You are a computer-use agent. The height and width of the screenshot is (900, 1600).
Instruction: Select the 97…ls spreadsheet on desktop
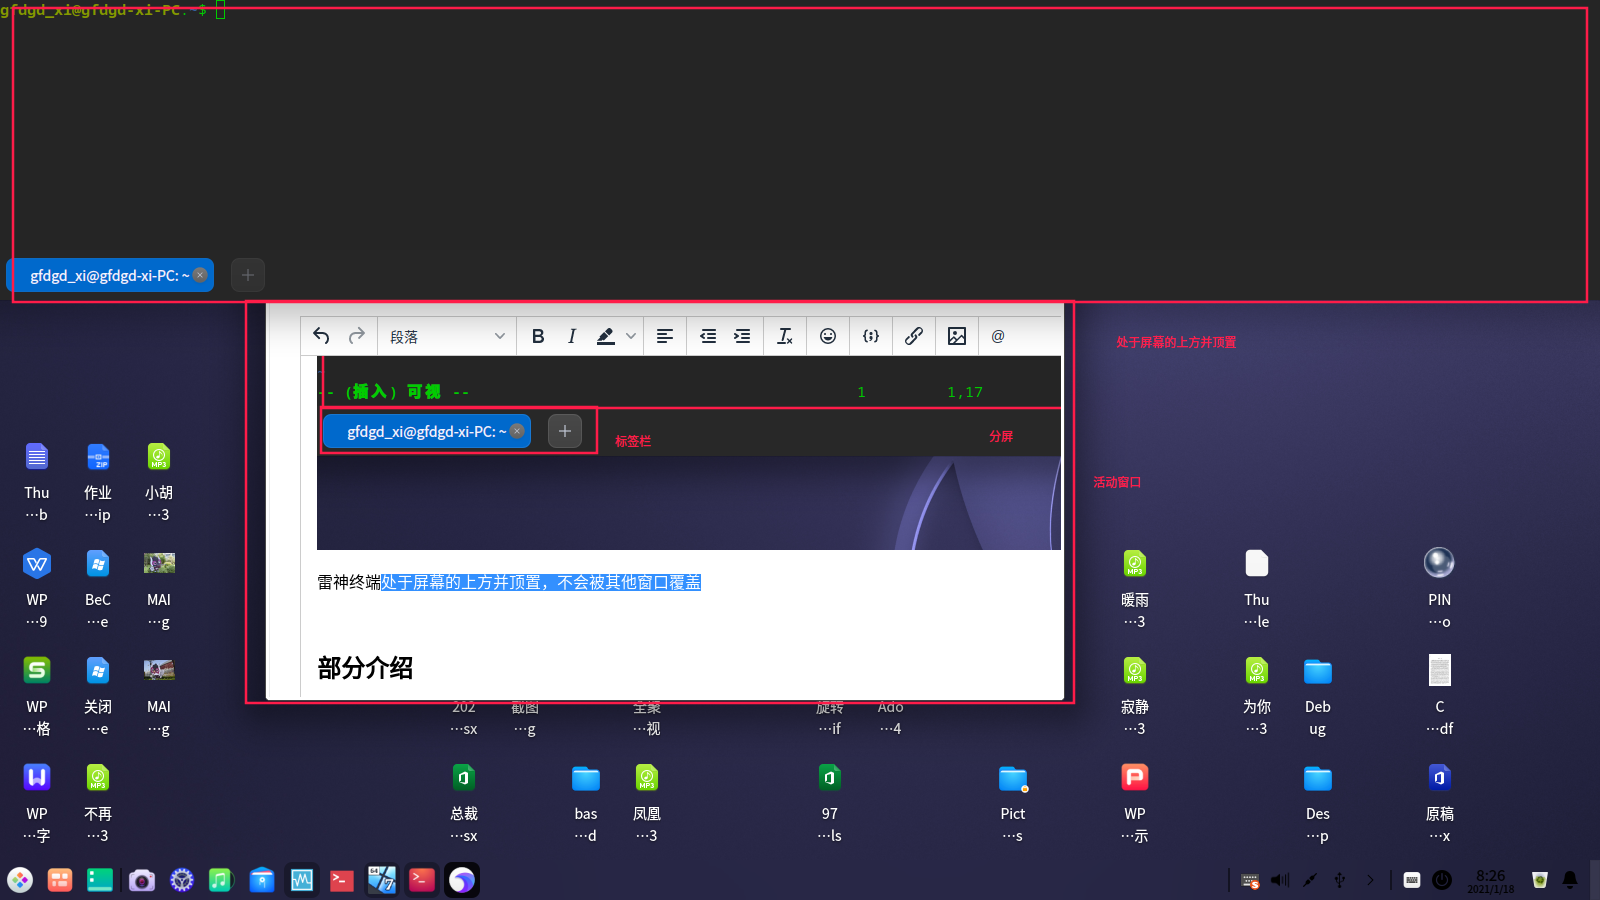(830, 803)
